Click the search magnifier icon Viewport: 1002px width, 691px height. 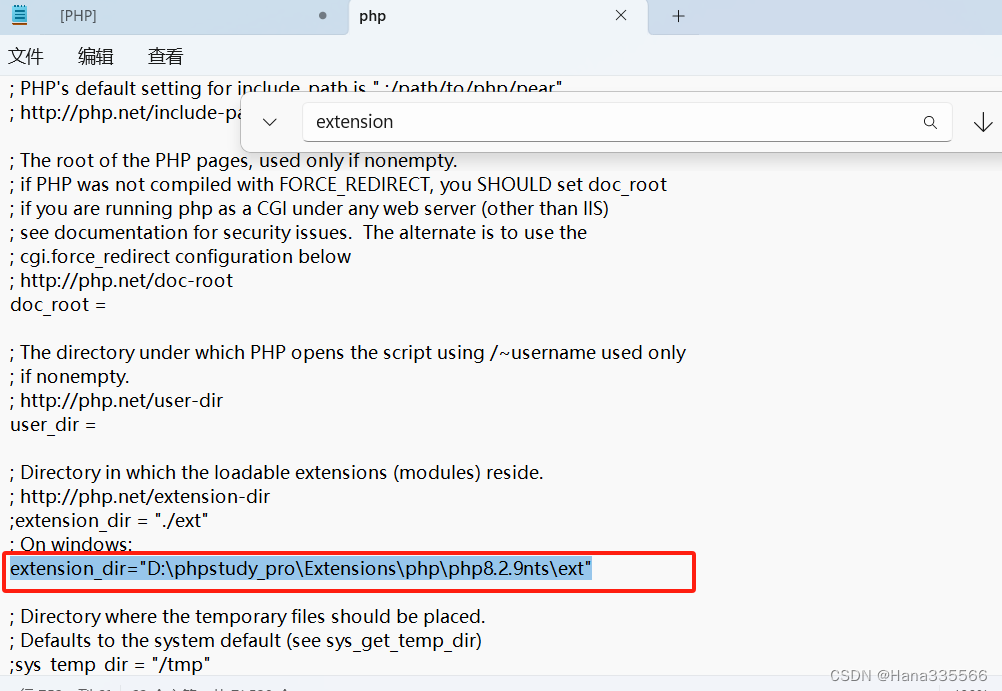[x=930, y=122]
